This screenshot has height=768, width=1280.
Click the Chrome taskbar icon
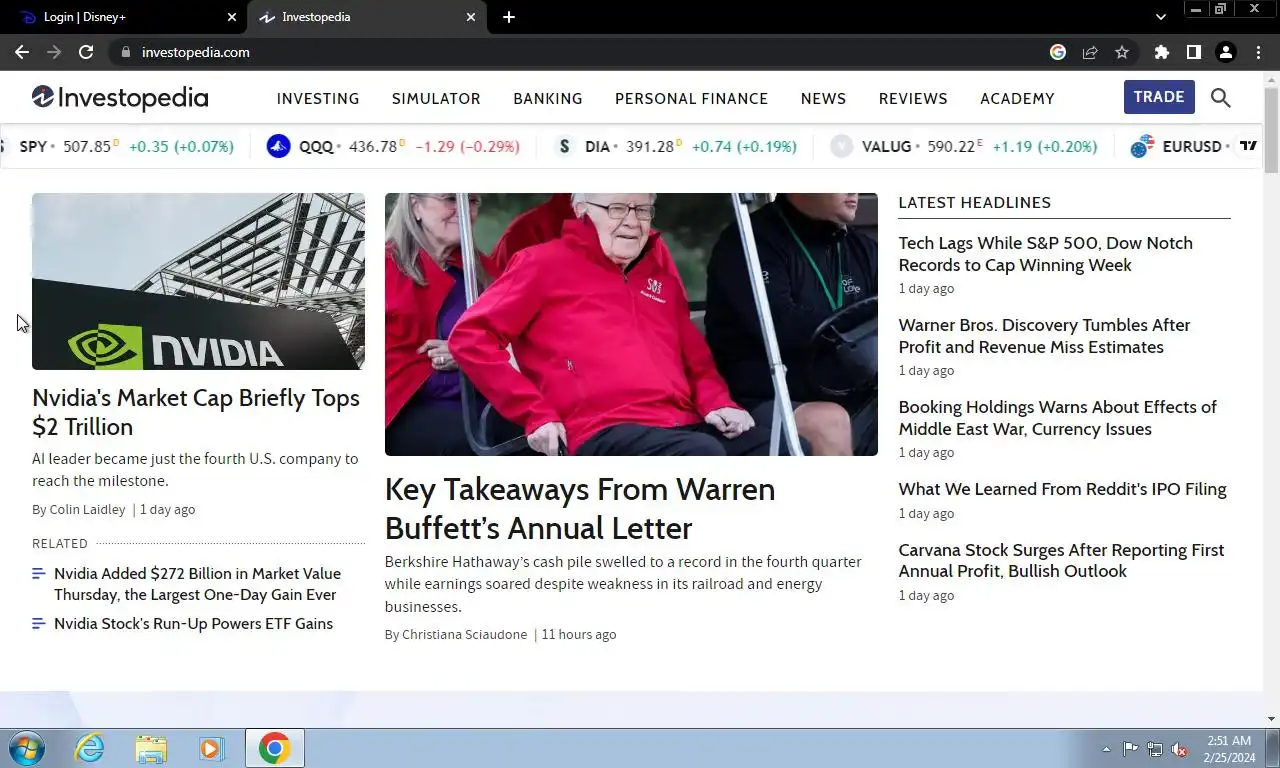[x=274, y=748]
